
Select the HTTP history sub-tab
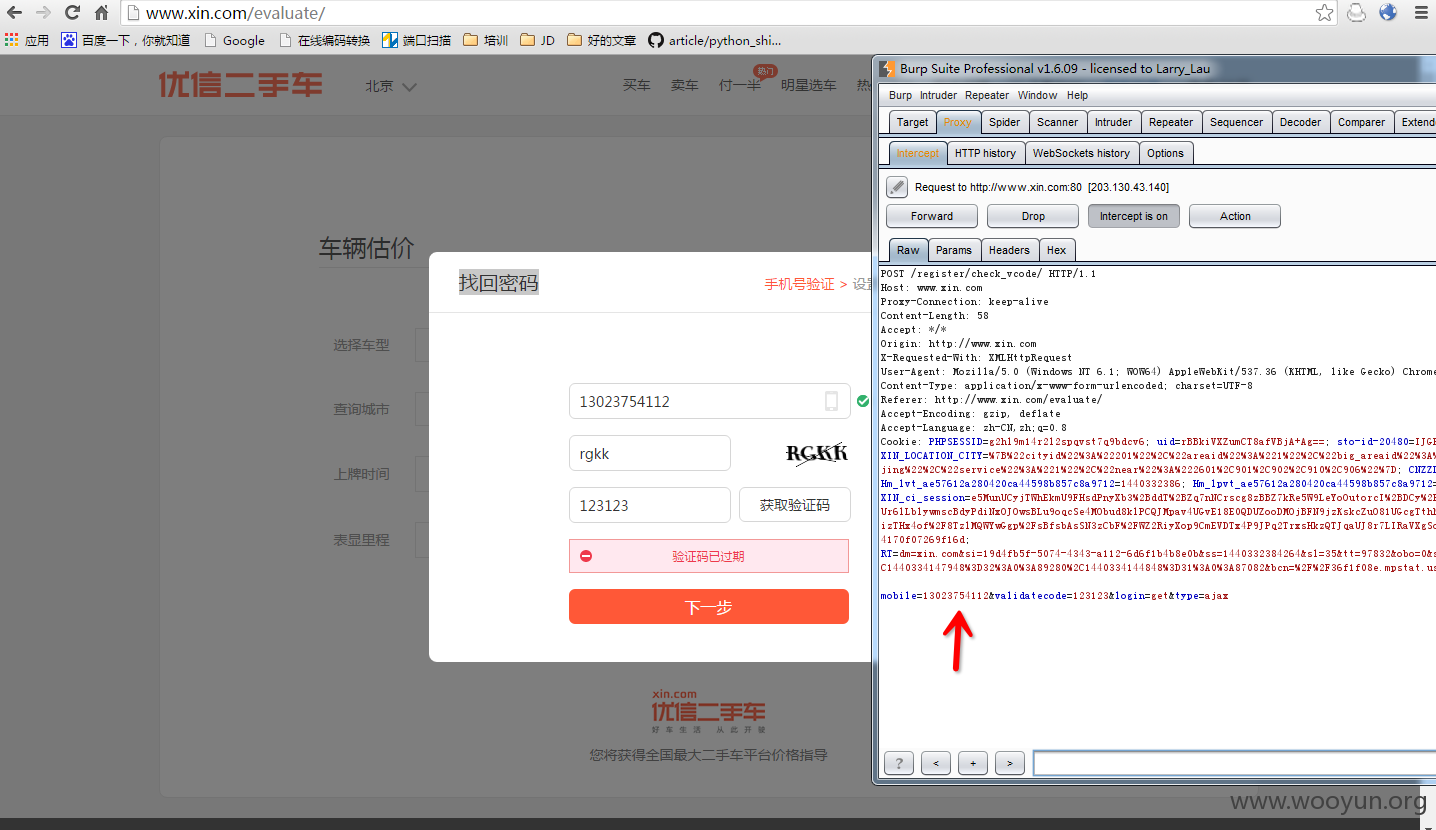pyautogui.click(x=985, y=153)
